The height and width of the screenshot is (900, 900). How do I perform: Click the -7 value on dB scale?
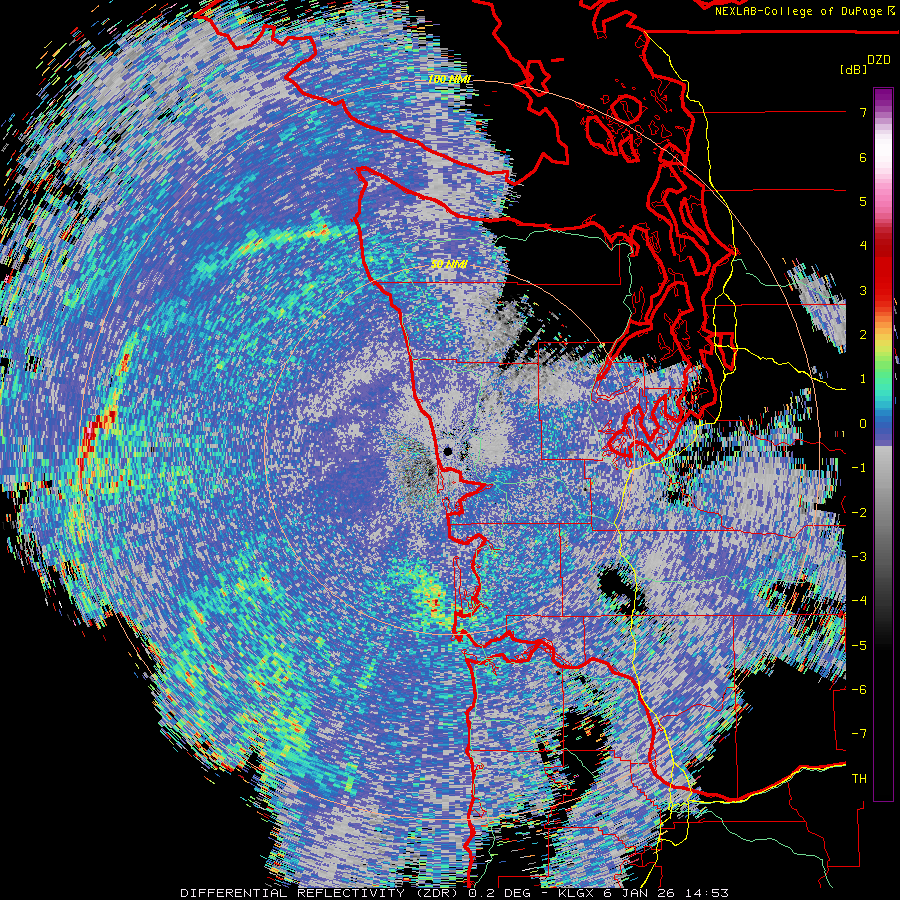(x=859, y=734)
